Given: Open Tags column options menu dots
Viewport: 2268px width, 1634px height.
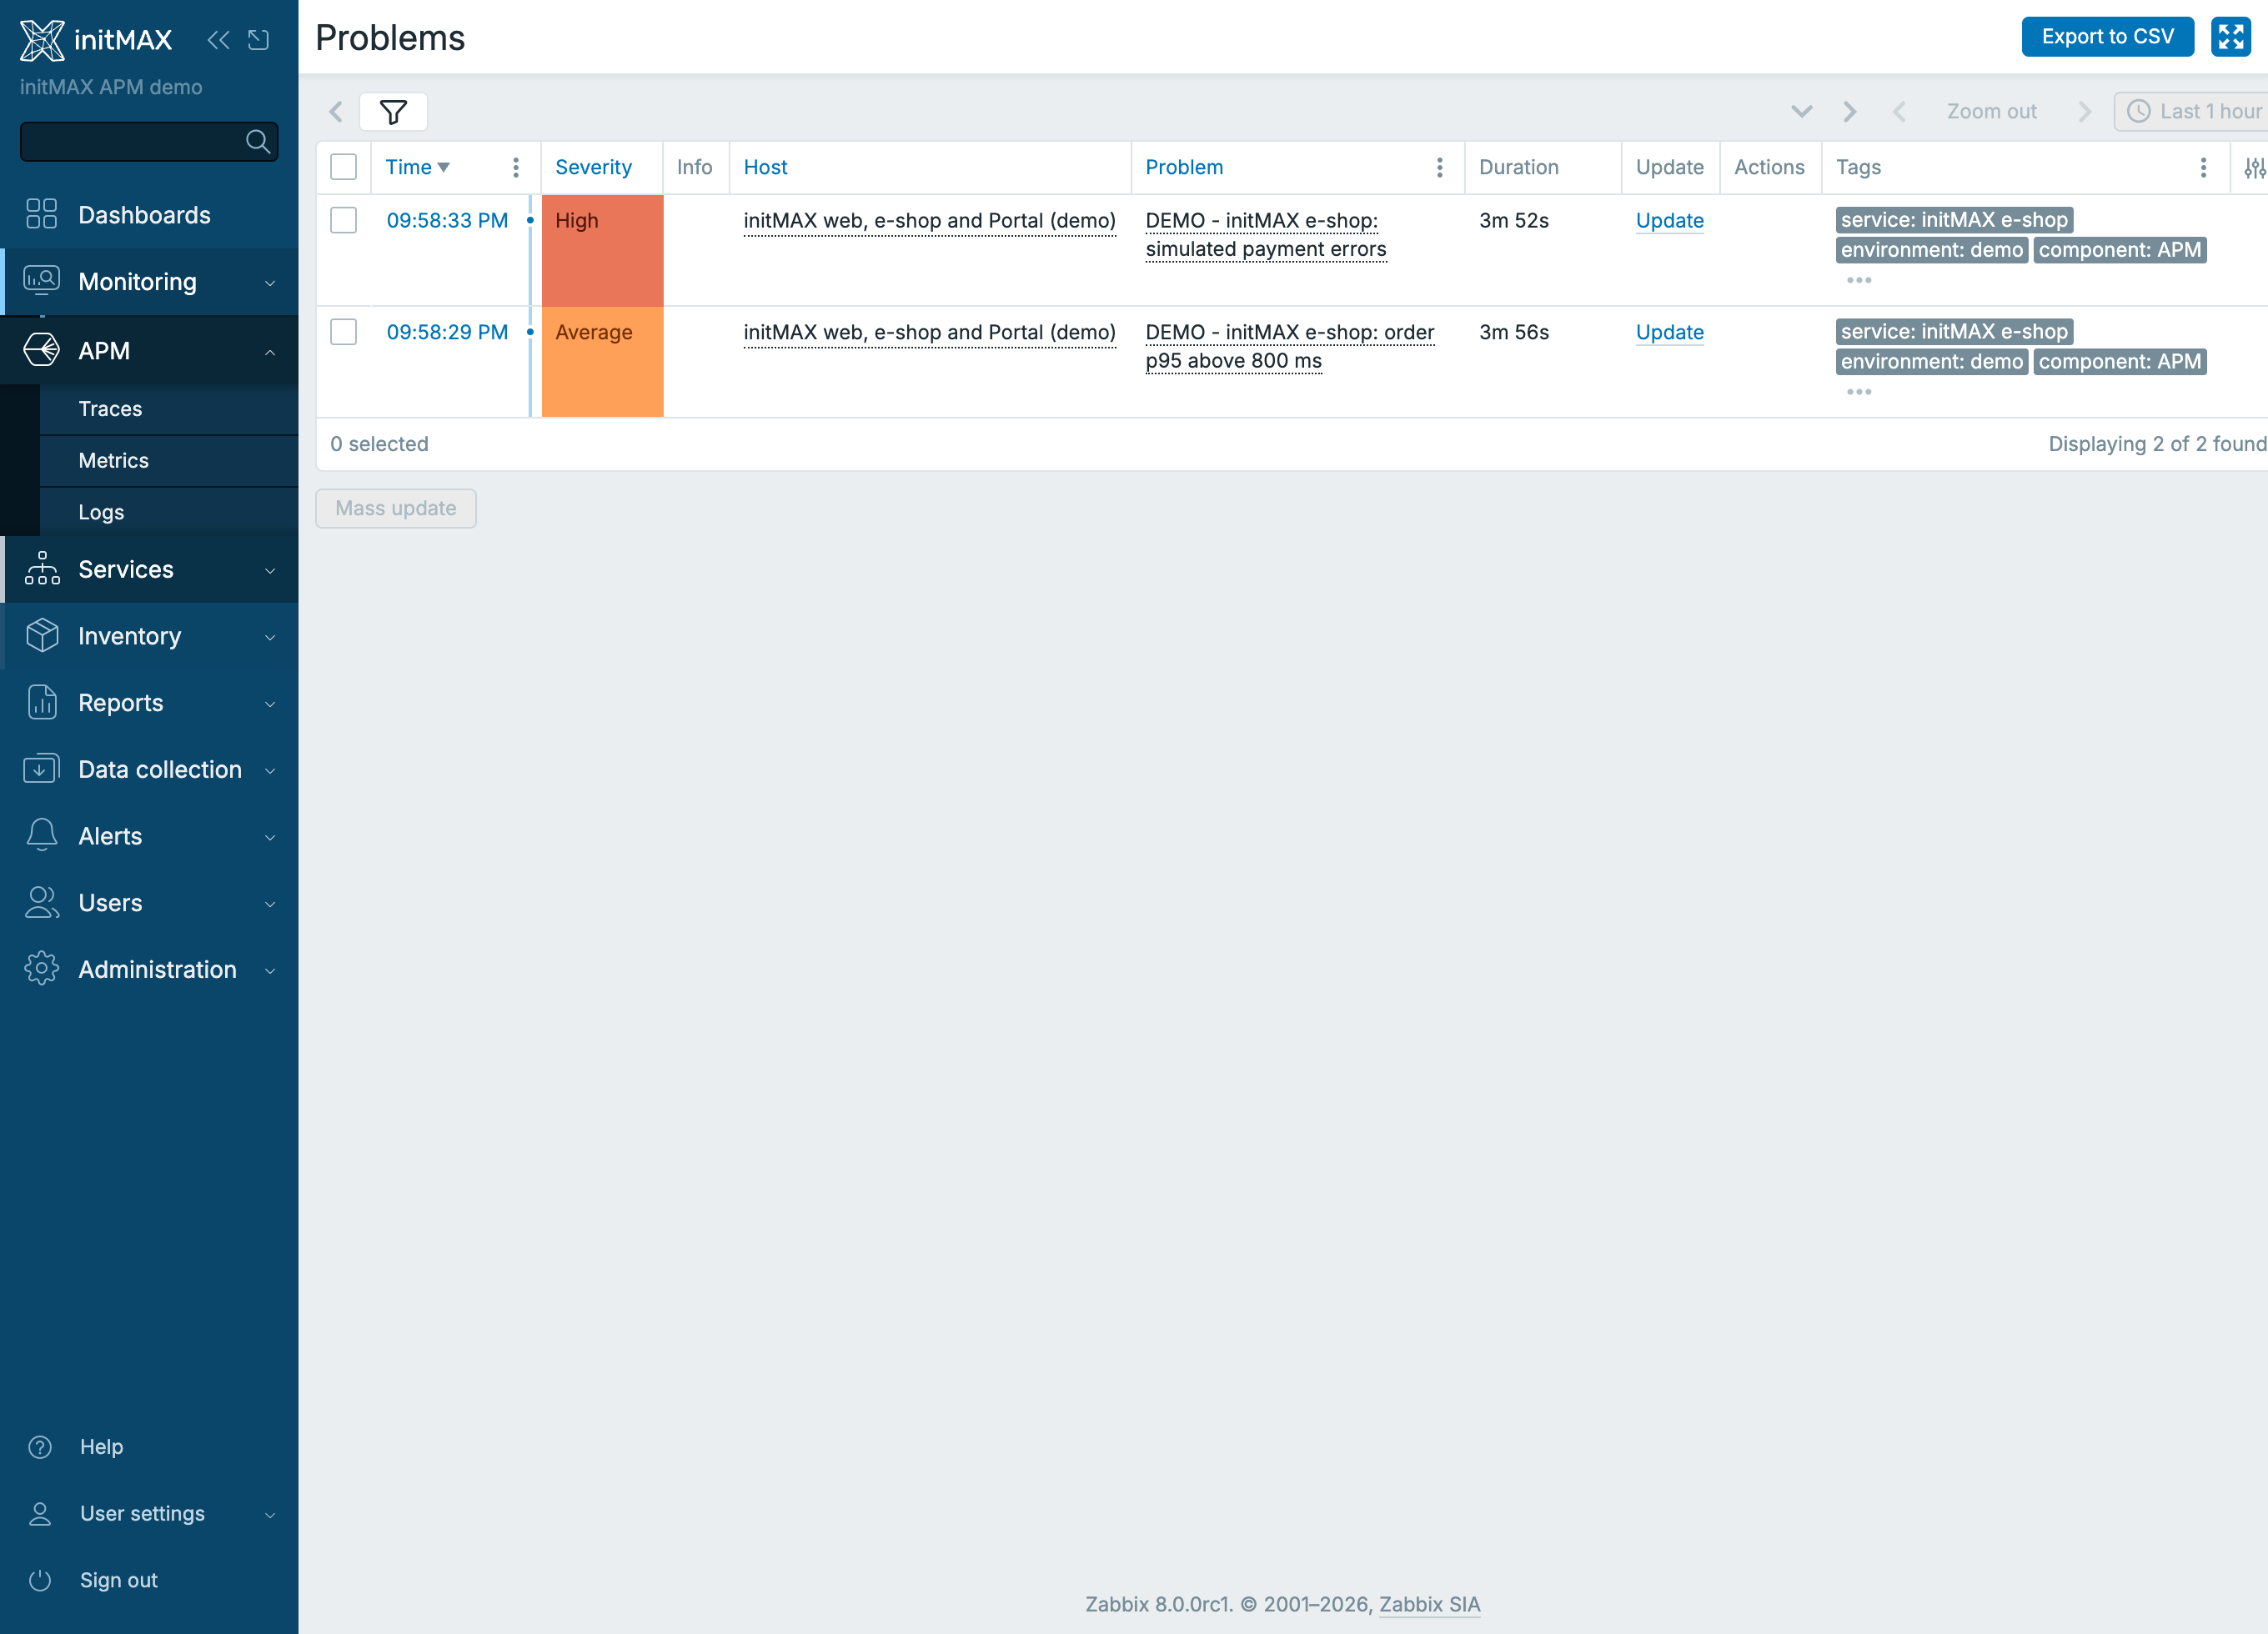Looking at the screenshot, I should (2203, 167).
